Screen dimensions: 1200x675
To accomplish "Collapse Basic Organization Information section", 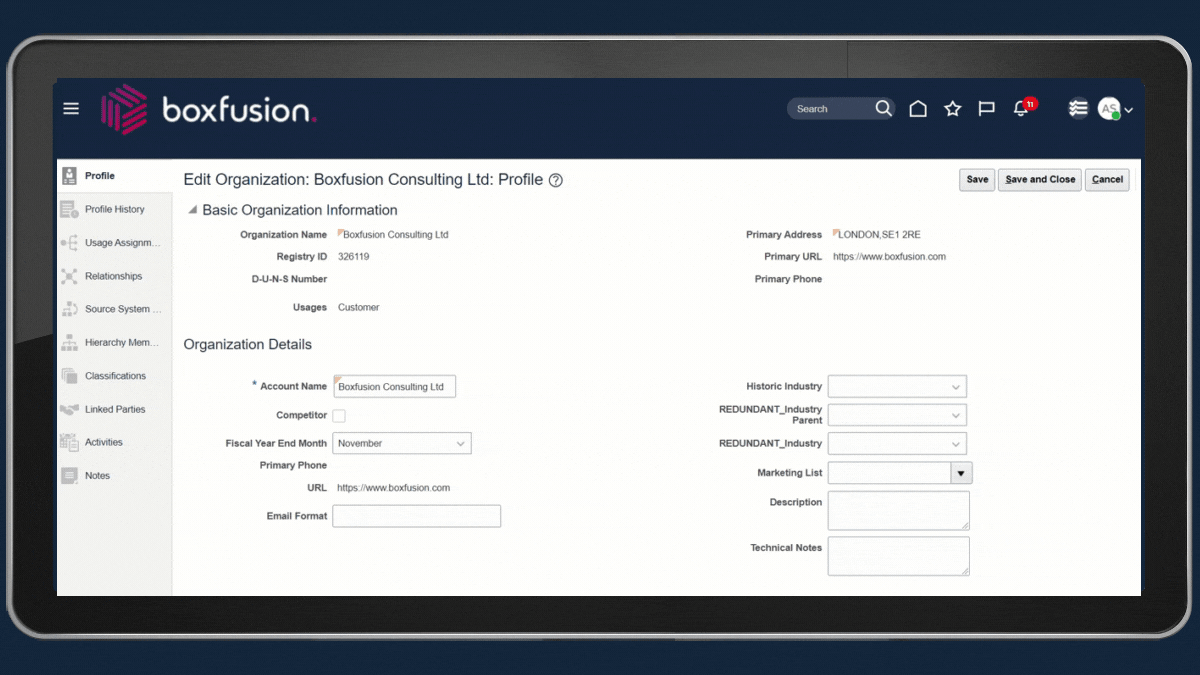I will pos(192,211).
